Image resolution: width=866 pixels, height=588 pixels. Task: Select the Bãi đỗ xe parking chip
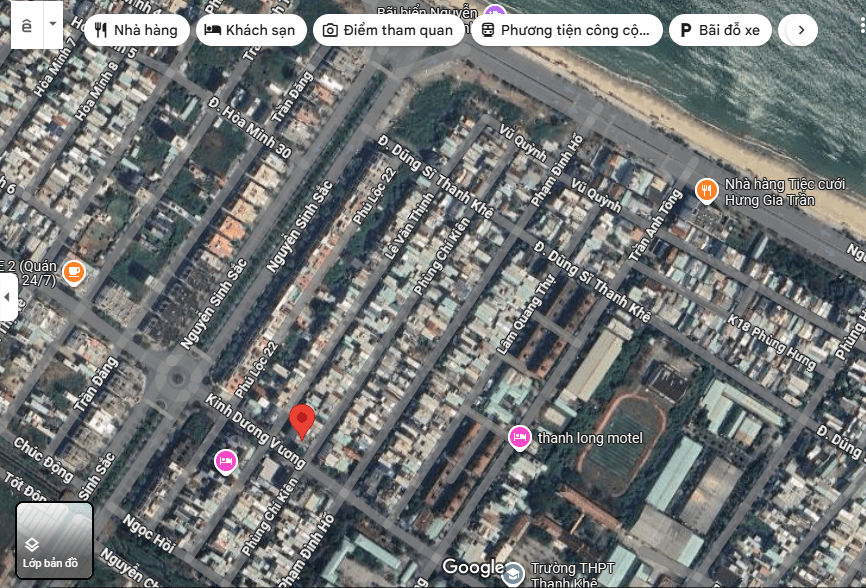pyautogui.click(x=720, y=30)
